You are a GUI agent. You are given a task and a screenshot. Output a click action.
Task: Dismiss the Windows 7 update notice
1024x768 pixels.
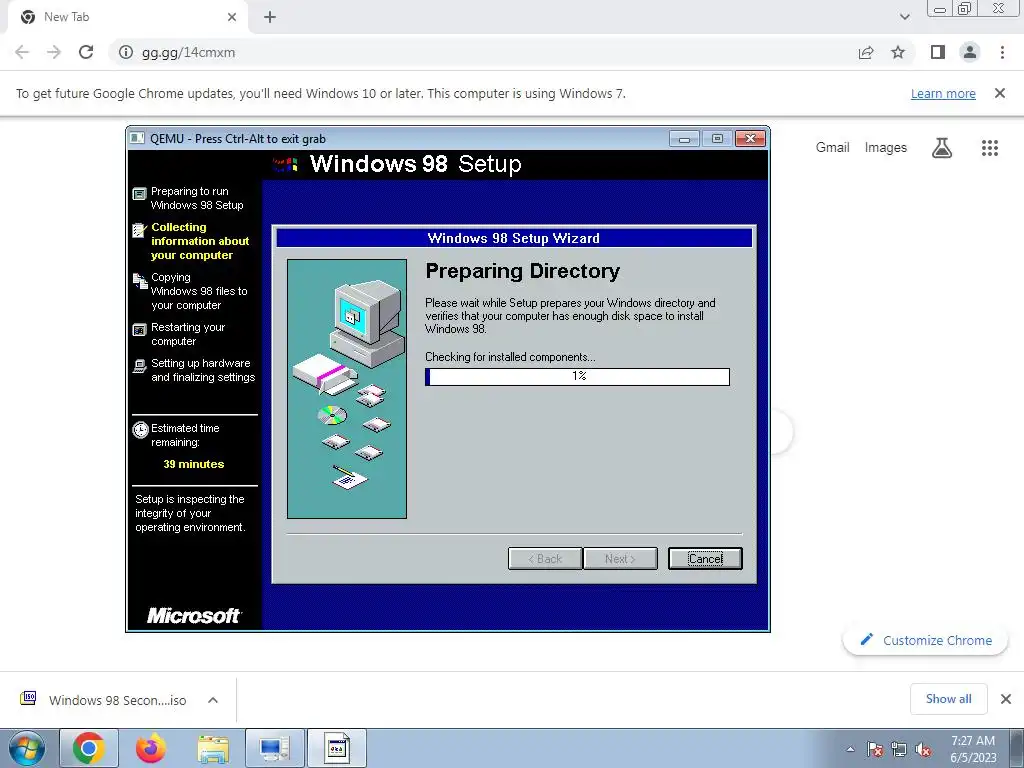coord(1000,93)
